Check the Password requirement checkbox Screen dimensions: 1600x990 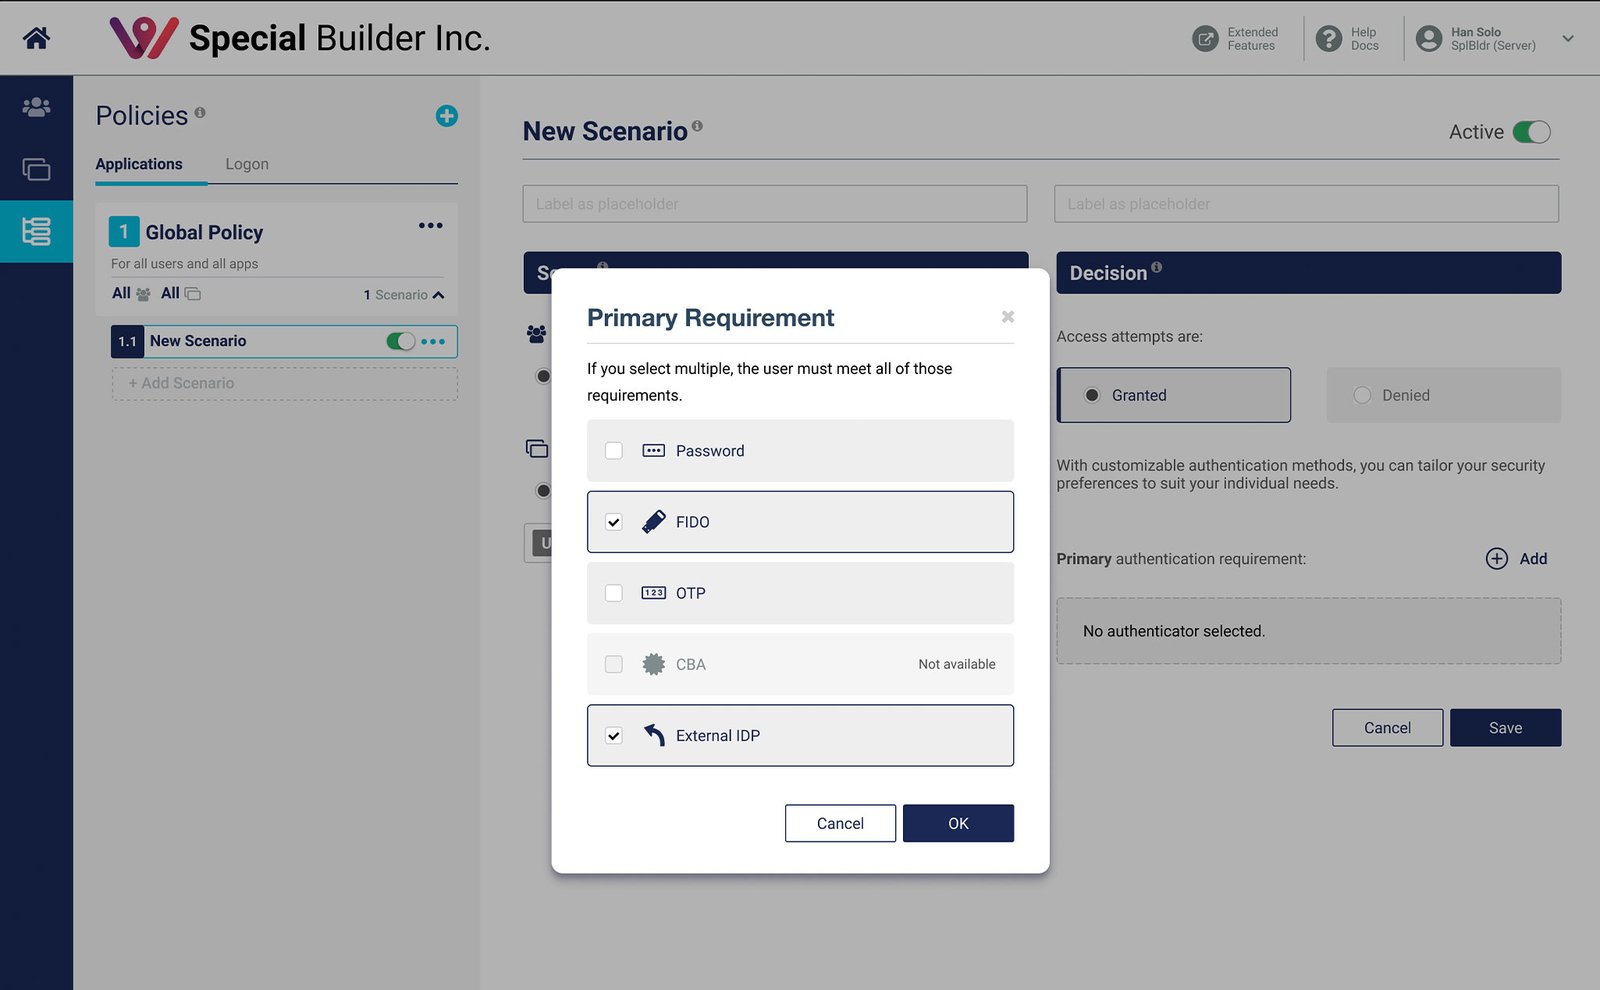click(614, 451)
